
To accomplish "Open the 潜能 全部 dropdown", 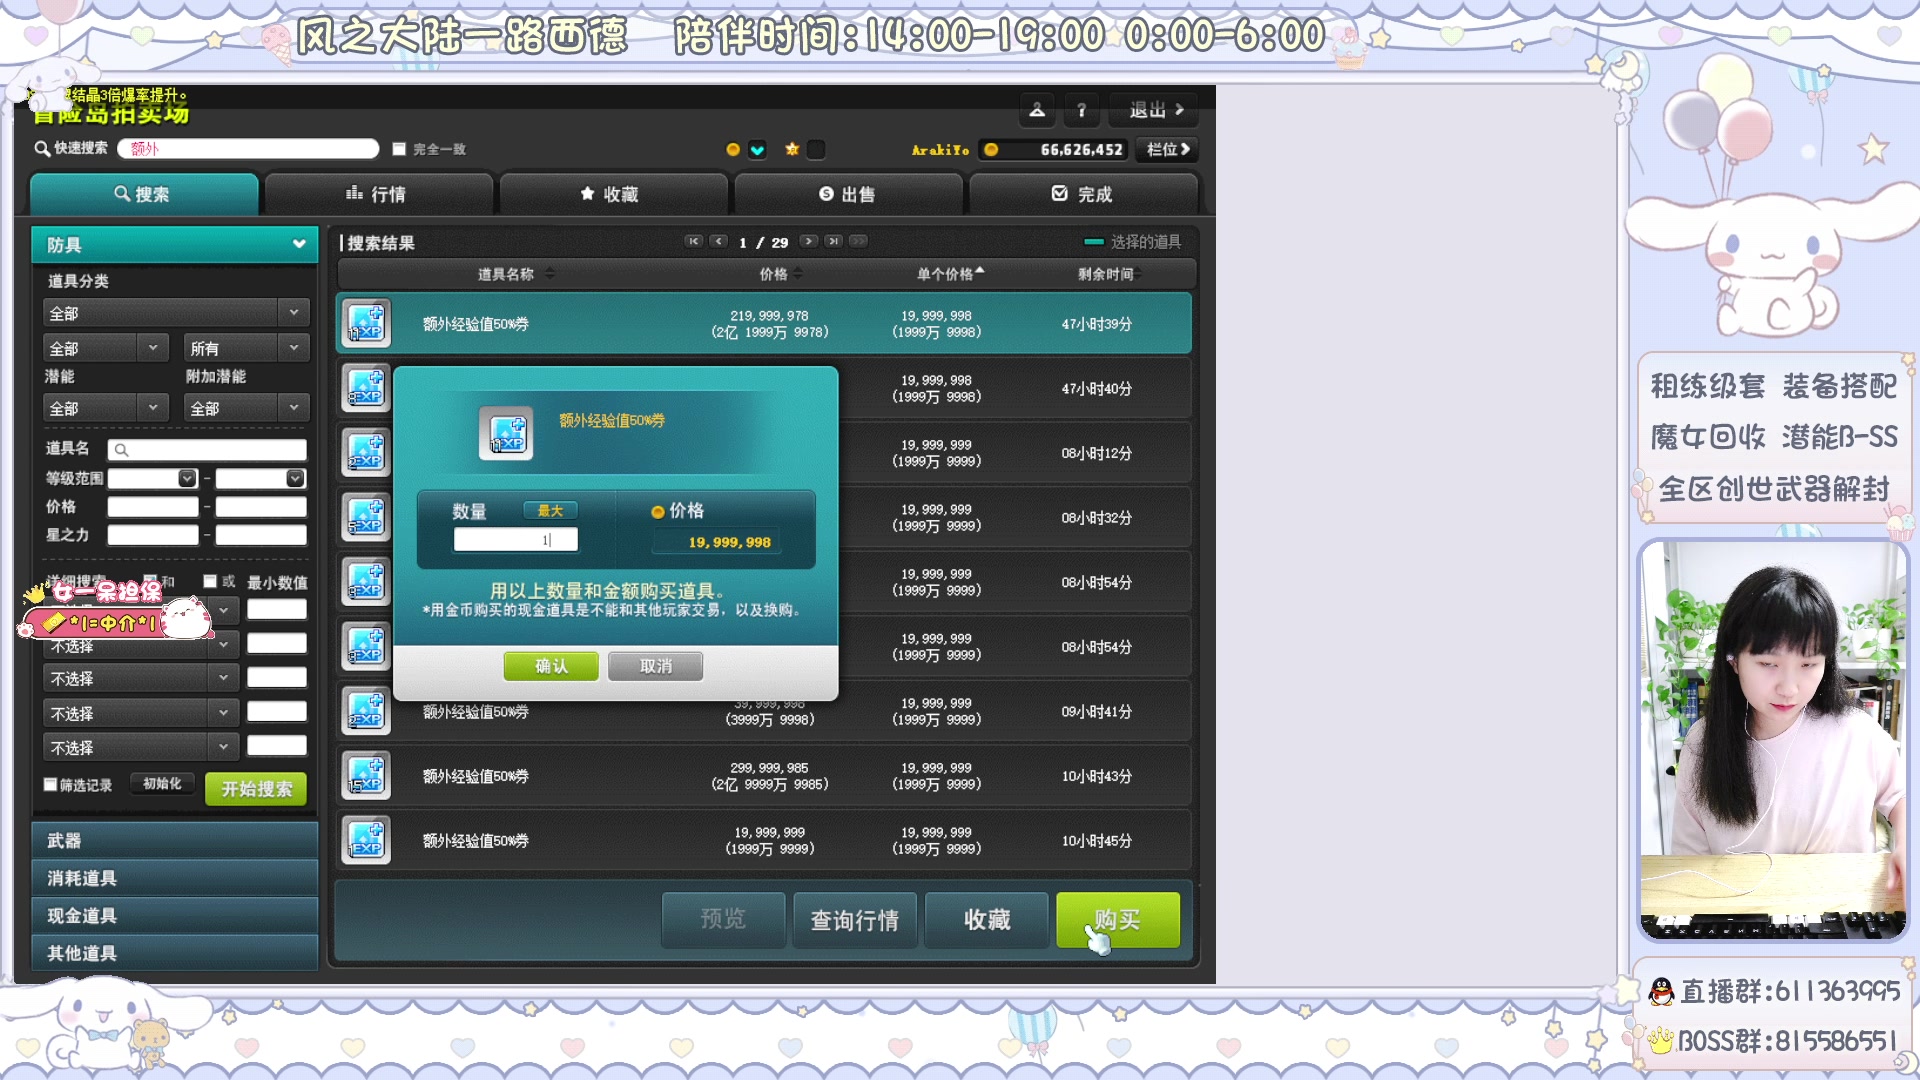I will [105, 408].
